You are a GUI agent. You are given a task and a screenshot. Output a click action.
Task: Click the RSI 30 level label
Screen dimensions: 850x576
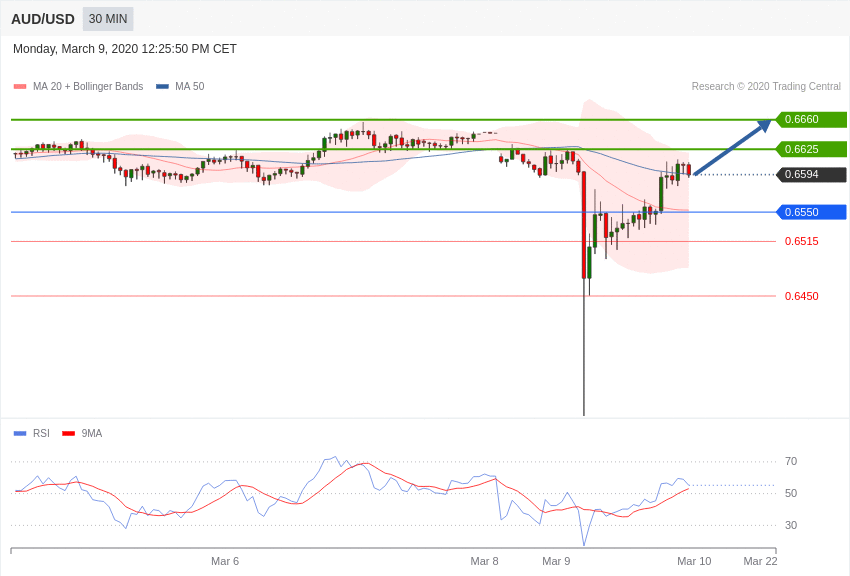pos(791,525)
